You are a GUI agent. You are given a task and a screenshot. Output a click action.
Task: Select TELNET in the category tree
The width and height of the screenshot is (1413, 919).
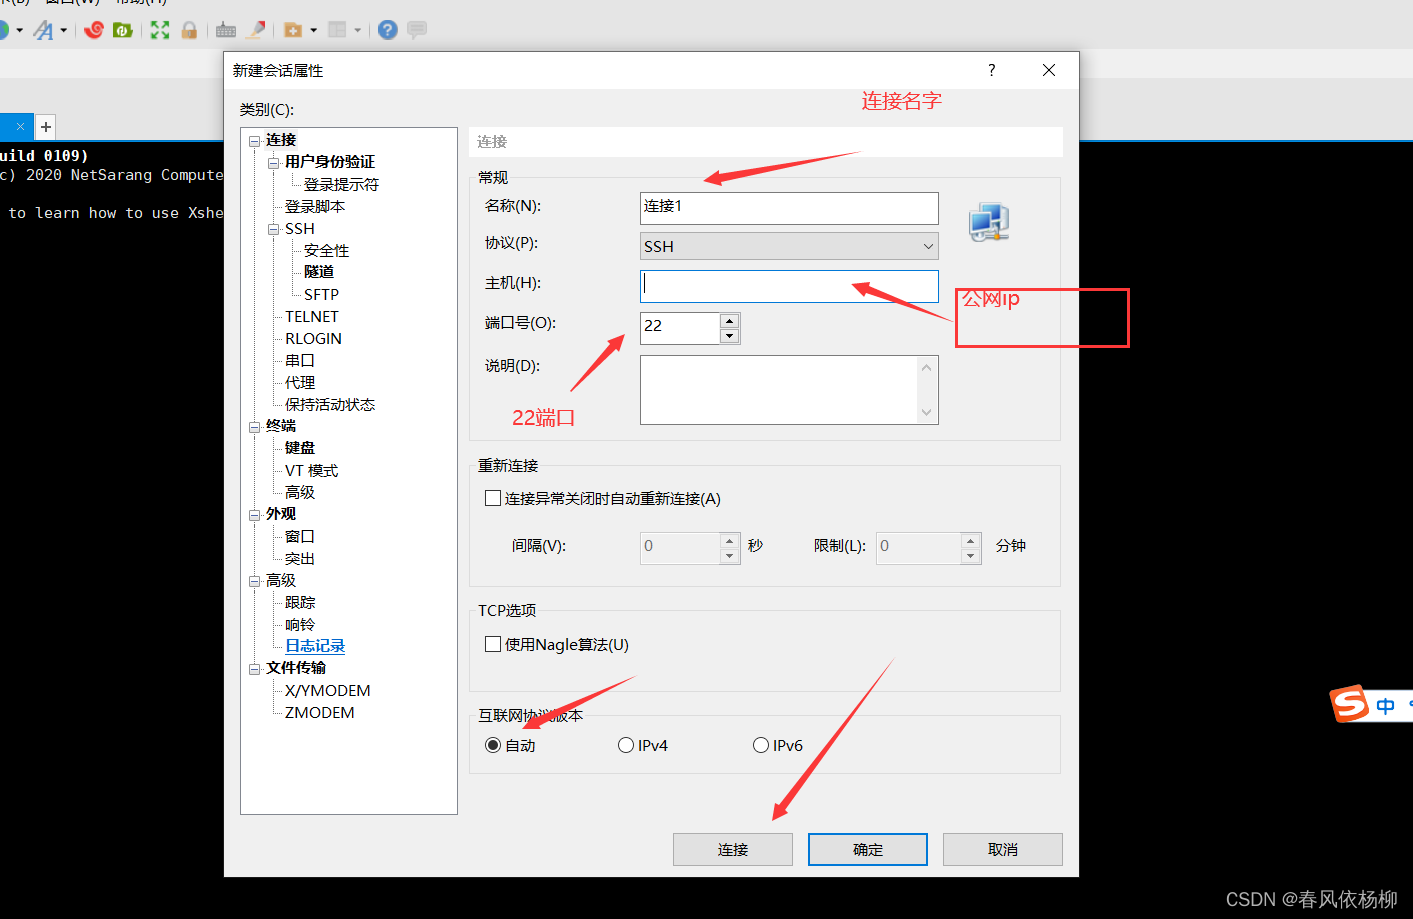click(312, 316)
